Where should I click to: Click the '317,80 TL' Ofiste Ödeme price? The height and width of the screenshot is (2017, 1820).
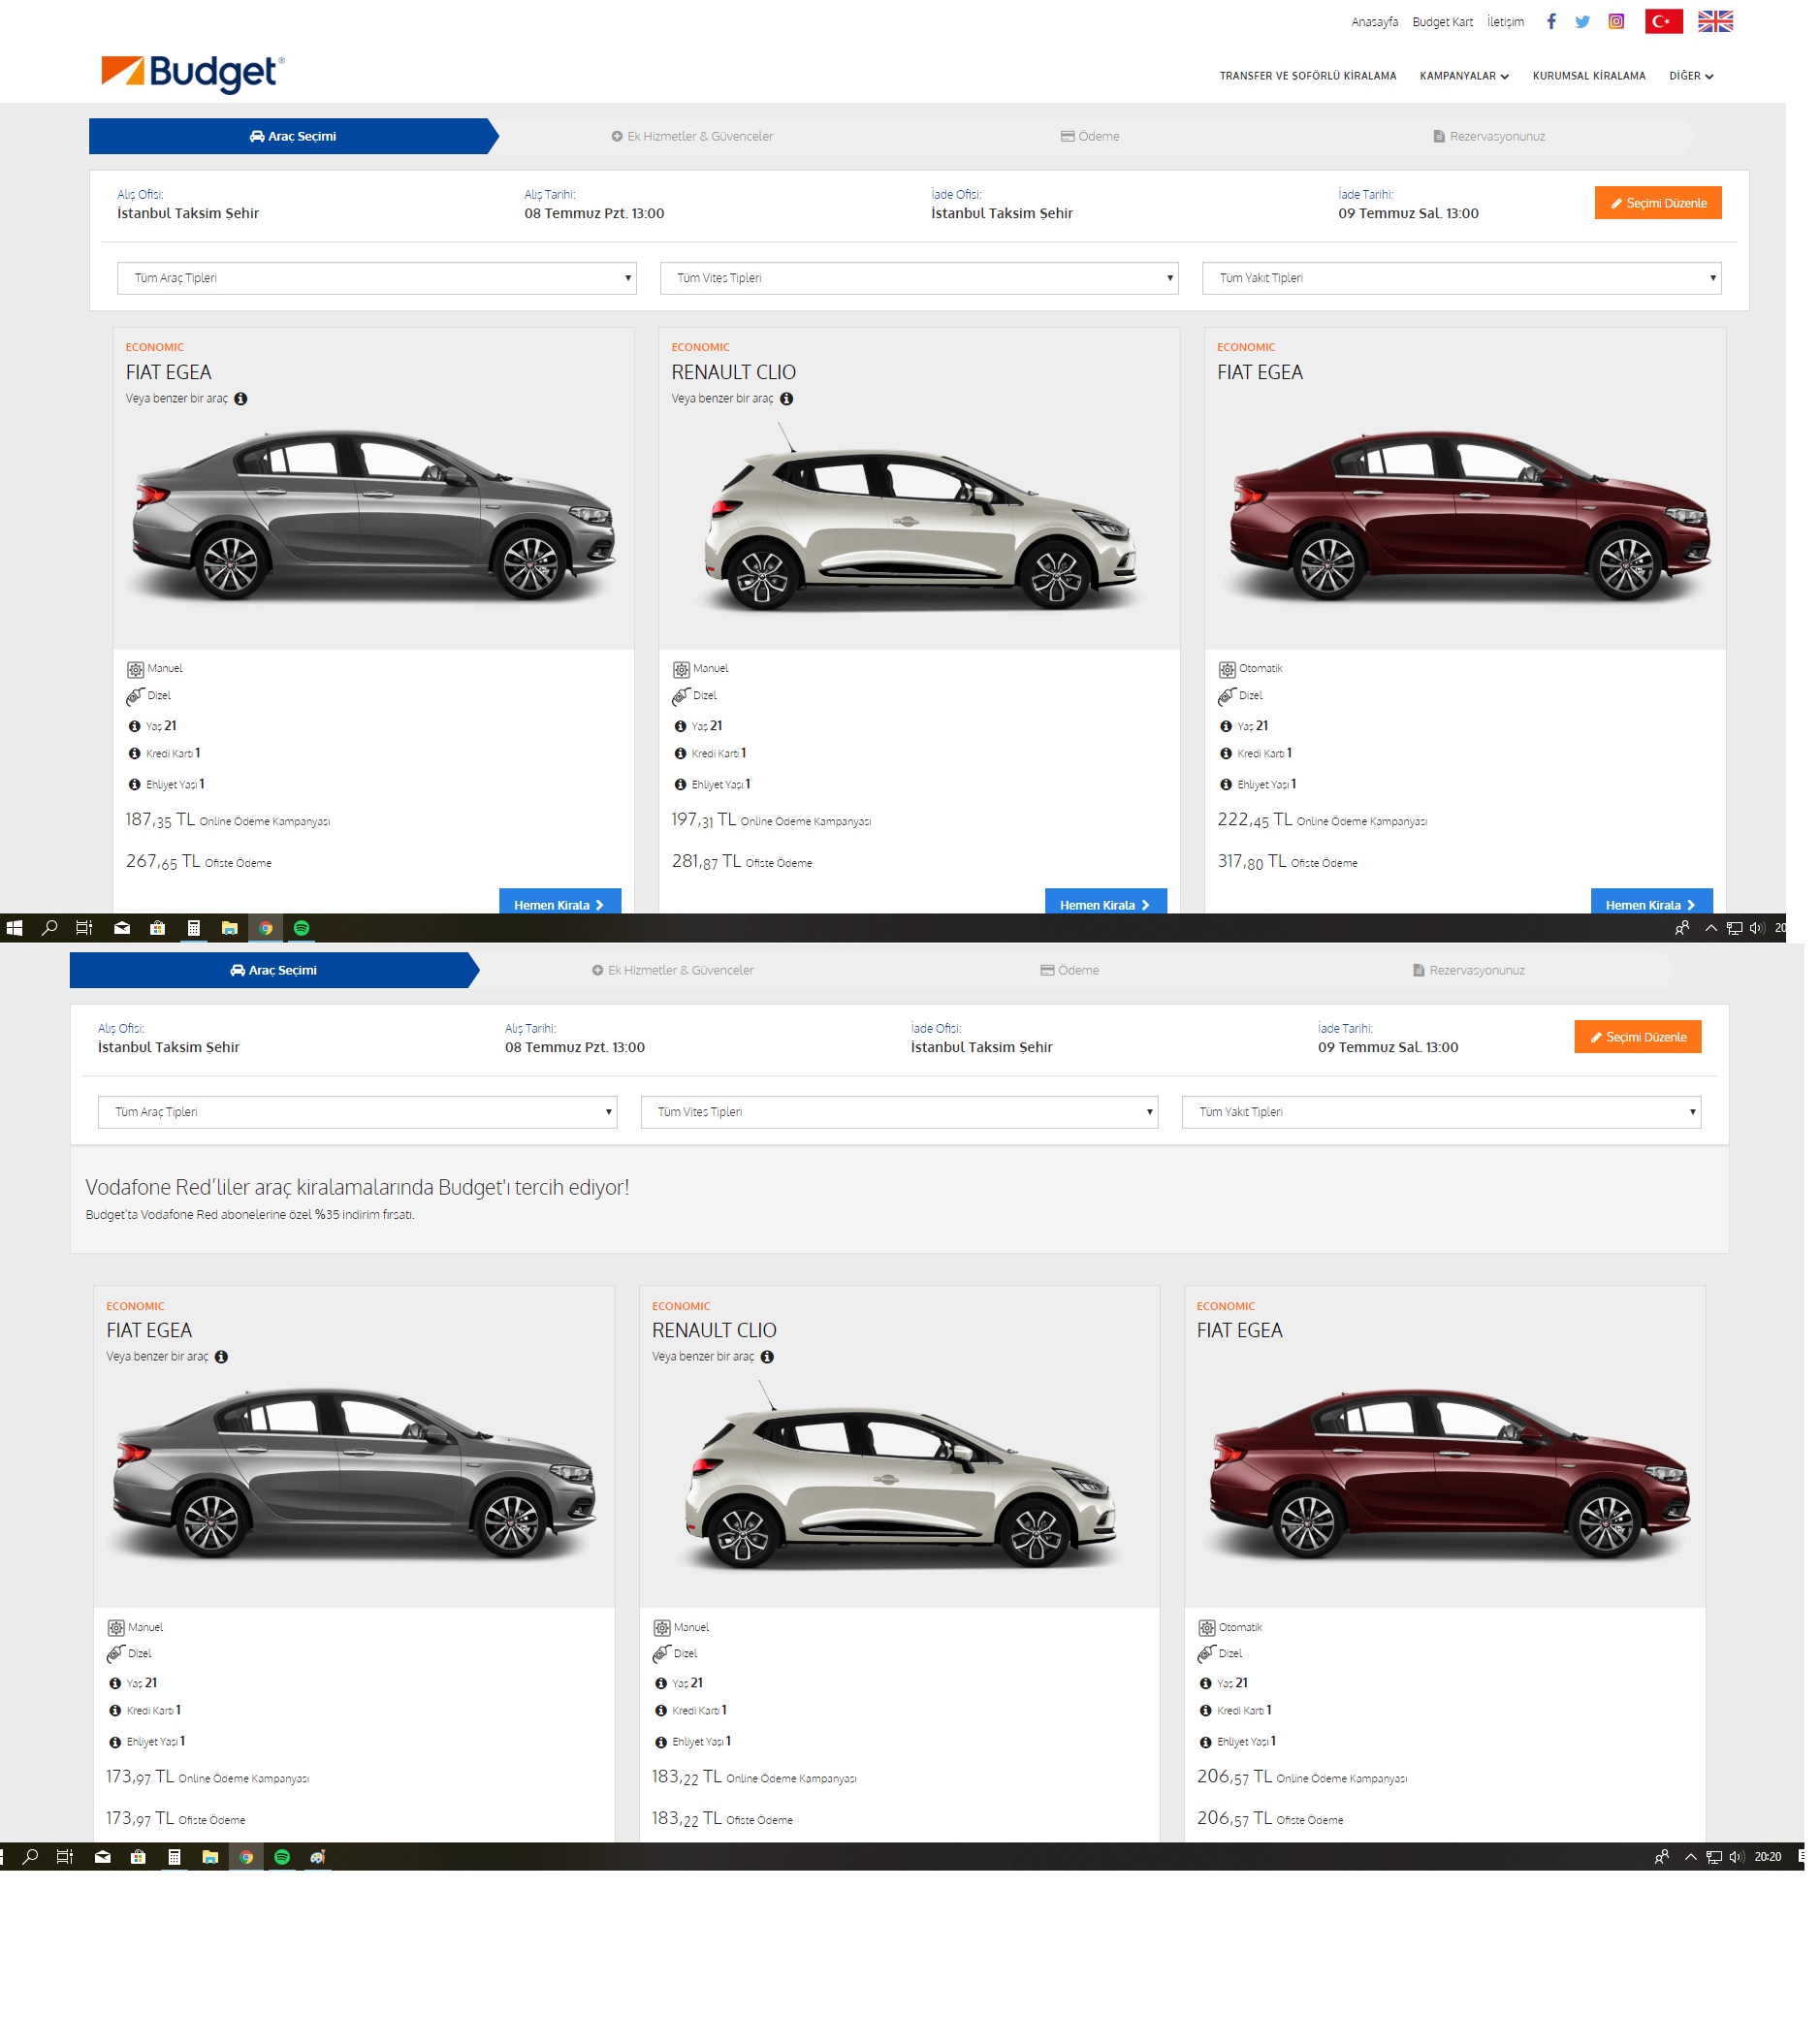pyautogui.click(x=1251, y=861)
